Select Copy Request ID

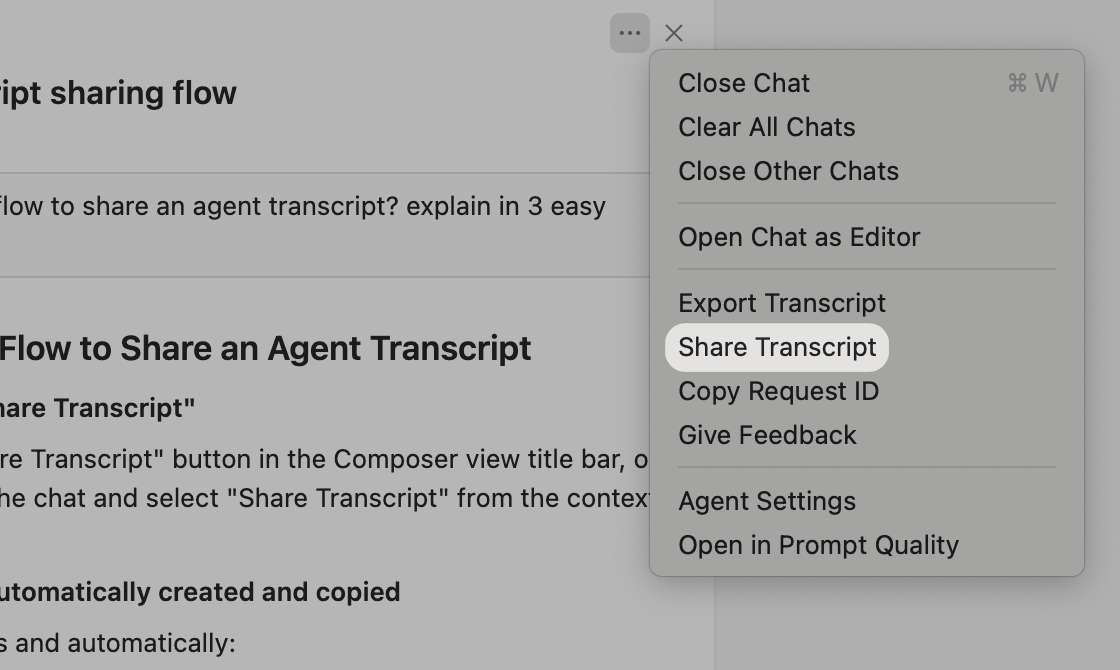(x=778, y=391)
